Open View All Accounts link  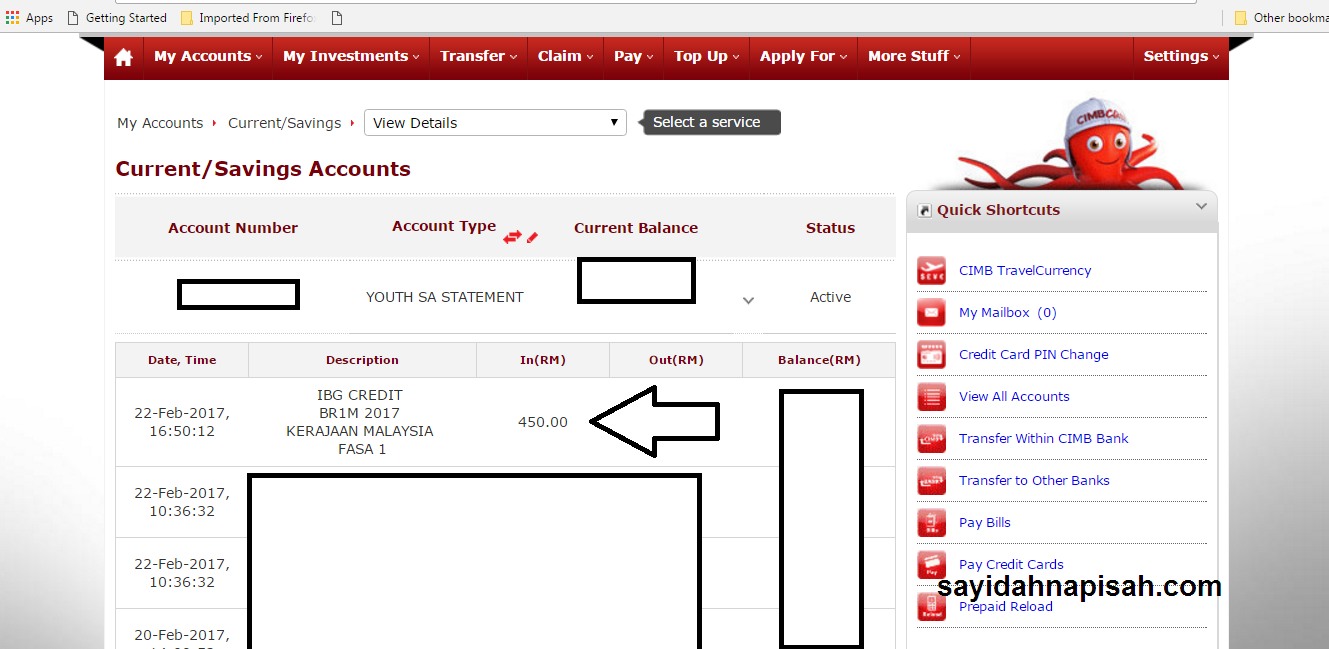coord(1014,397)
